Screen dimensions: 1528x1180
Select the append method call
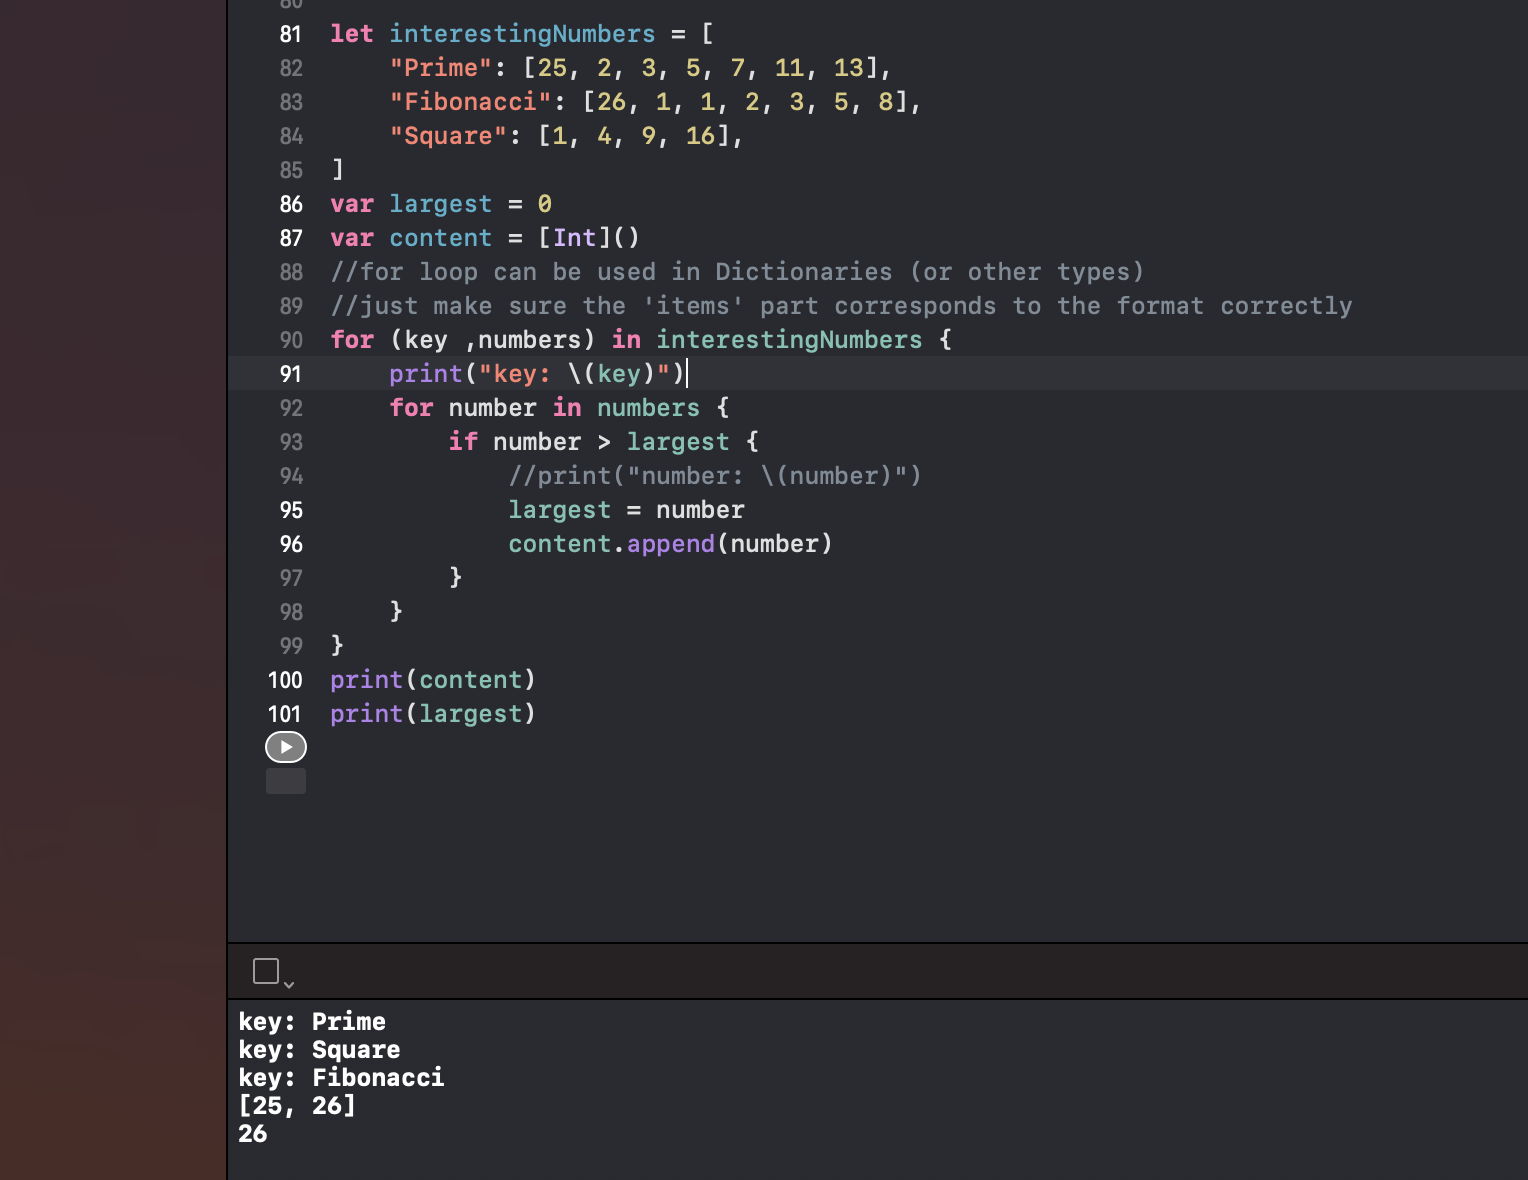tap(670, 544)
